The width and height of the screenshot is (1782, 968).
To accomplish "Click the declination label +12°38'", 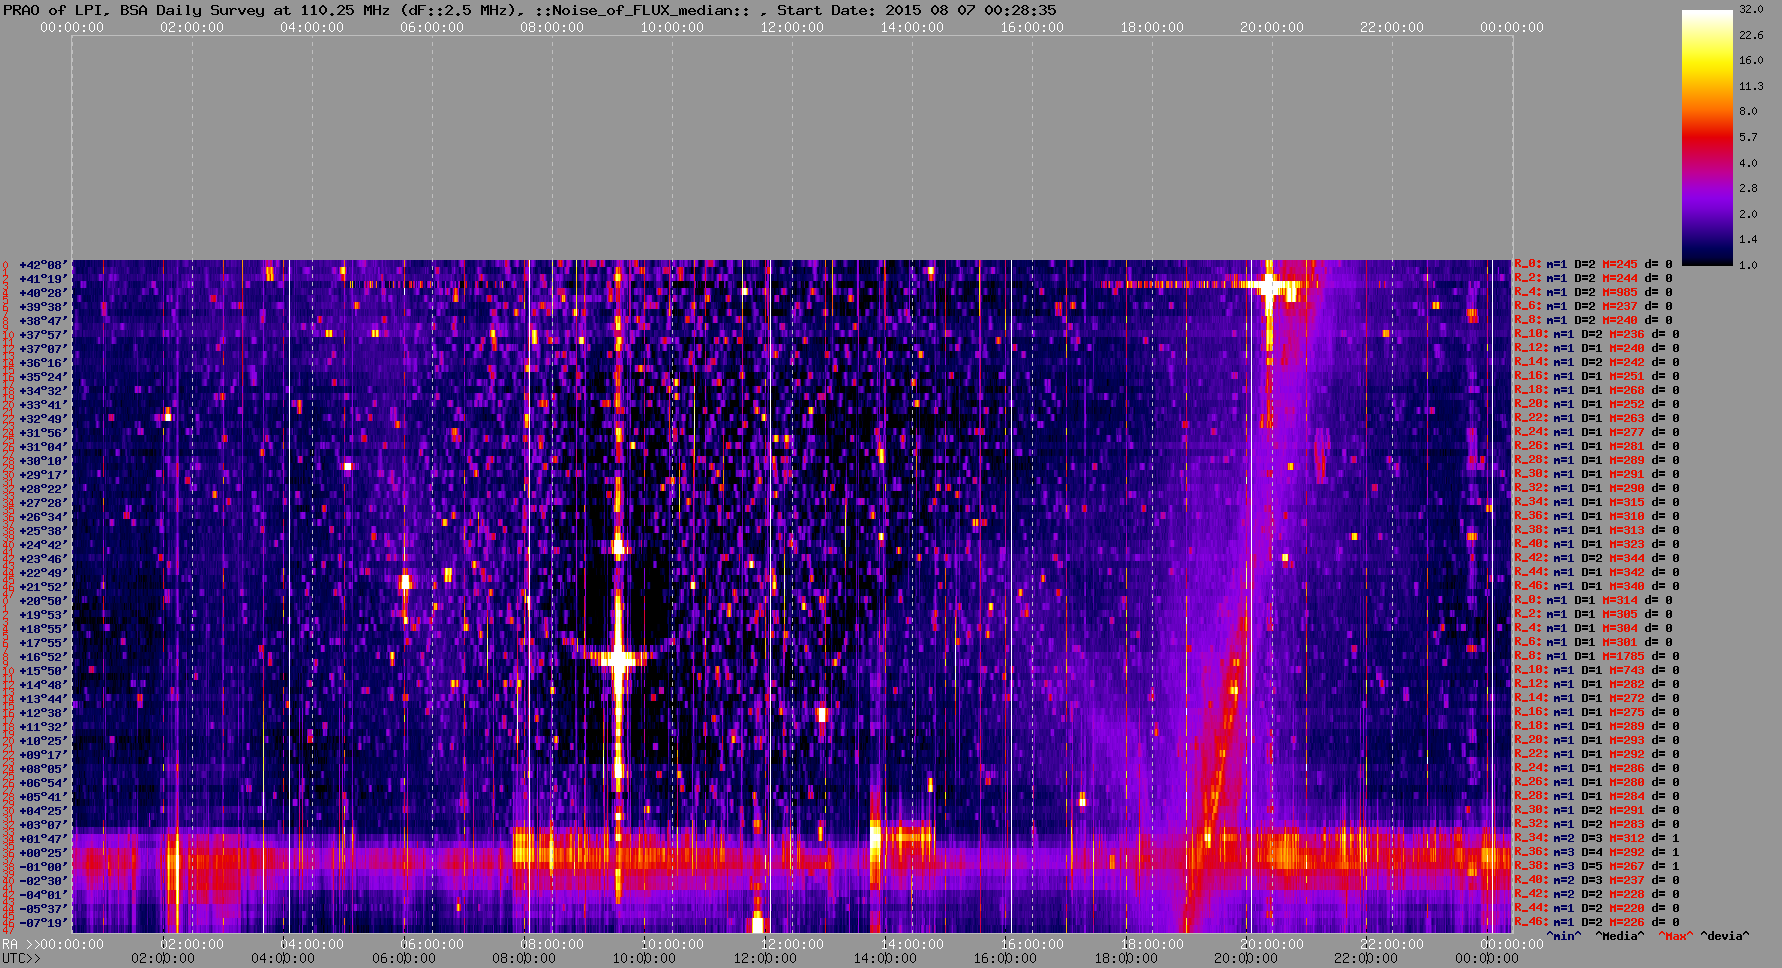I will pyautogui.click(x=43, y=713).
